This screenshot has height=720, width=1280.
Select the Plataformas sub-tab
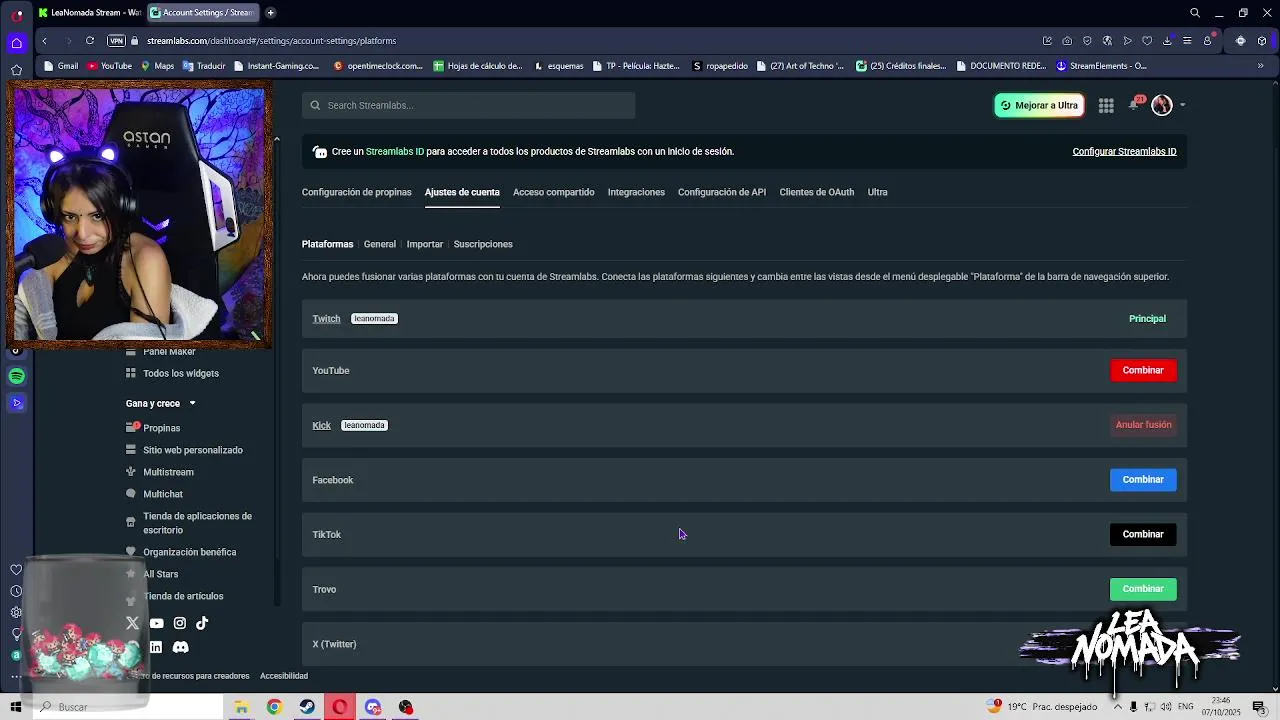click(x=328, y=244)
